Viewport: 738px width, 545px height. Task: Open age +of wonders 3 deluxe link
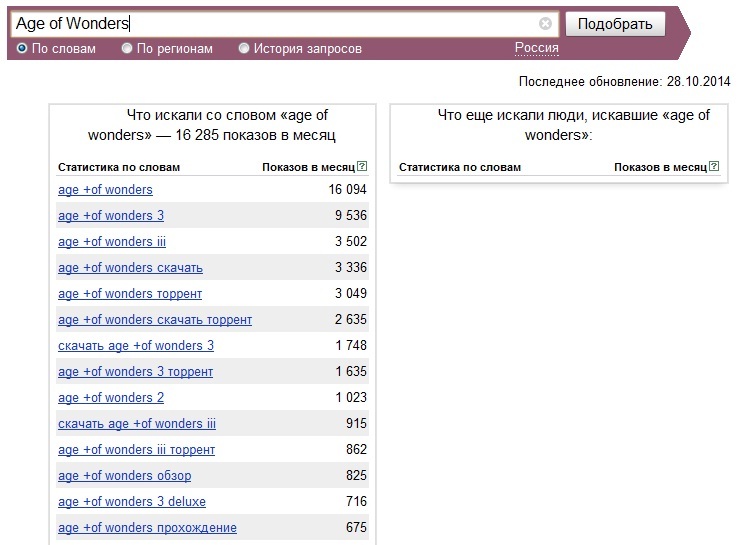[132, 502]
